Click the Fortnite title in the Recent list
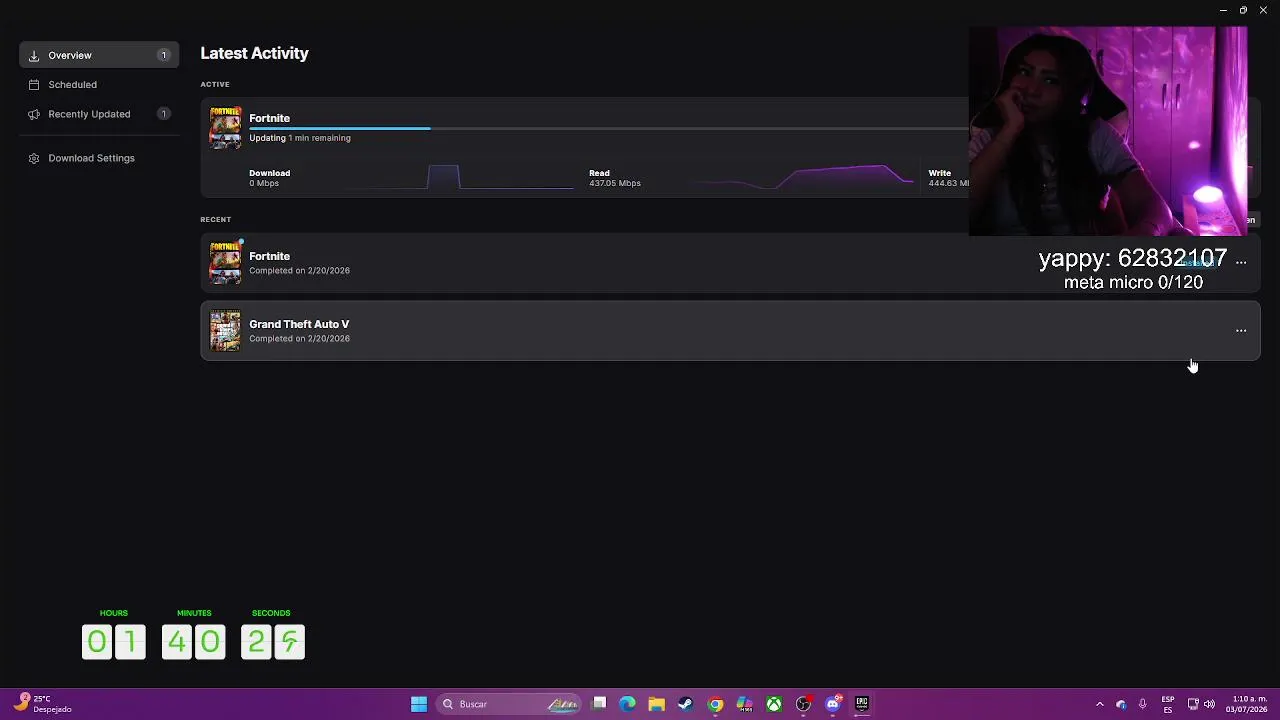Screen dimensions: 1280x720 269,256
